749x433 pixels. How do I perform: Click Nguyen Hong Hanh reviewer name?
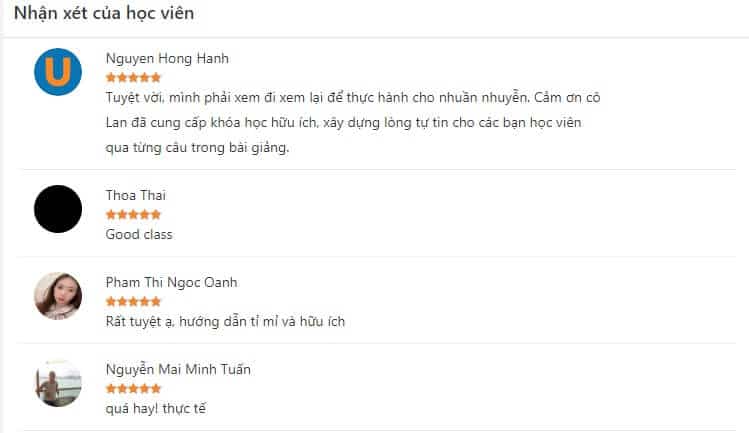167,58
